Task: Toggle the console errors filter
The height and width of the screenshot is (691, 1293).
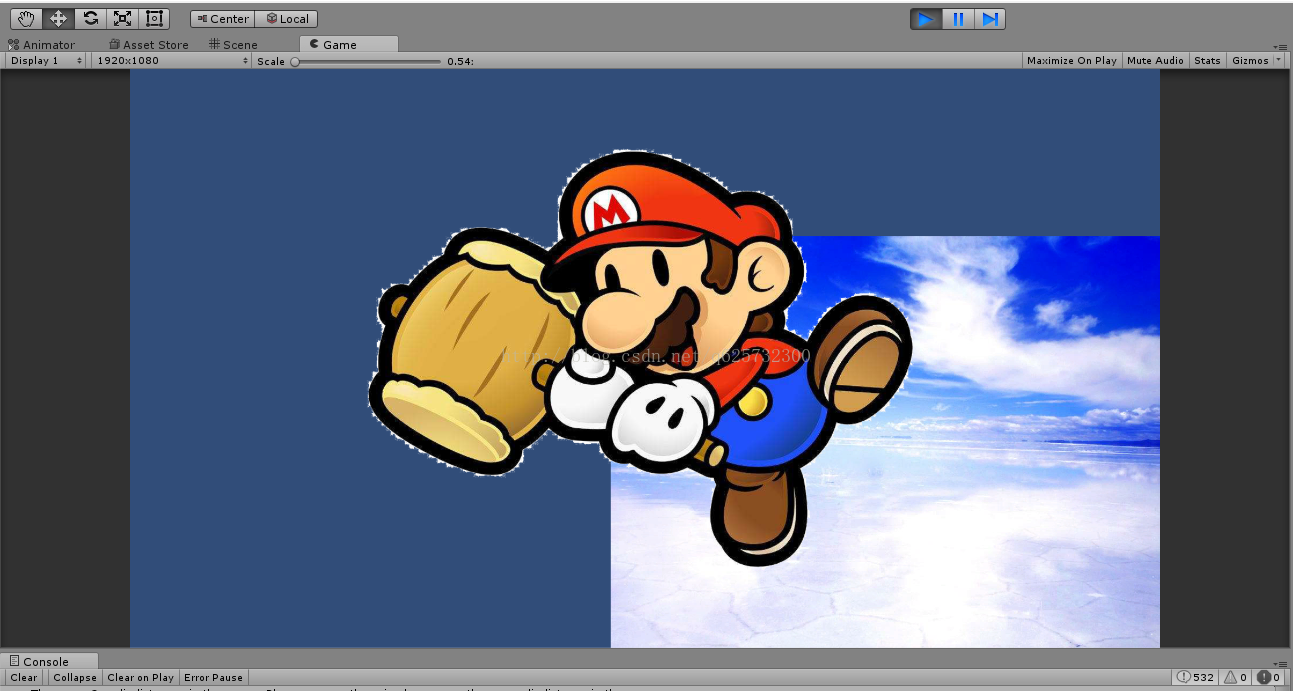Action: tap(1269, 677)
